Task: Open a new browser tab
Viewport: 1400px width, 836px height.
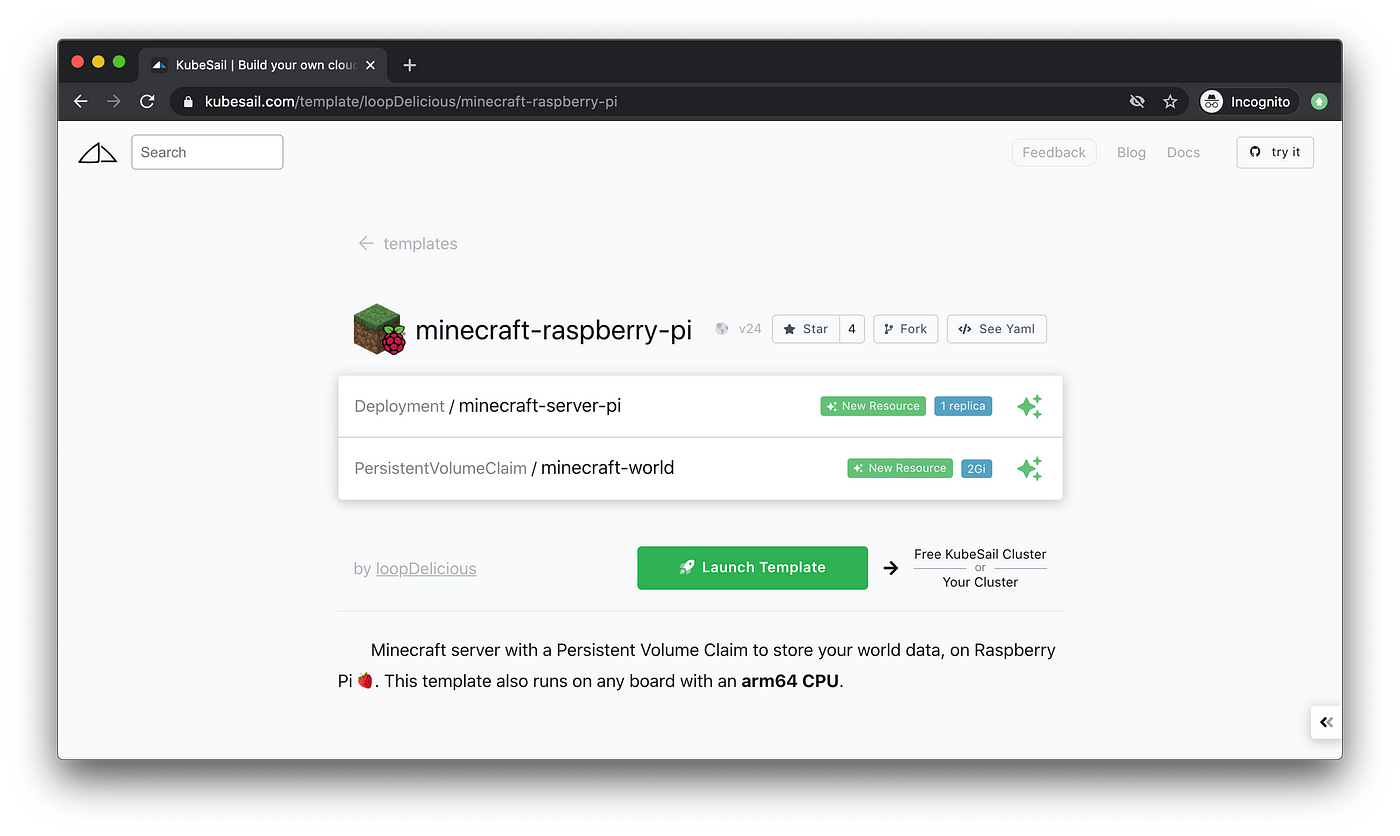Action: coord(409,65)
